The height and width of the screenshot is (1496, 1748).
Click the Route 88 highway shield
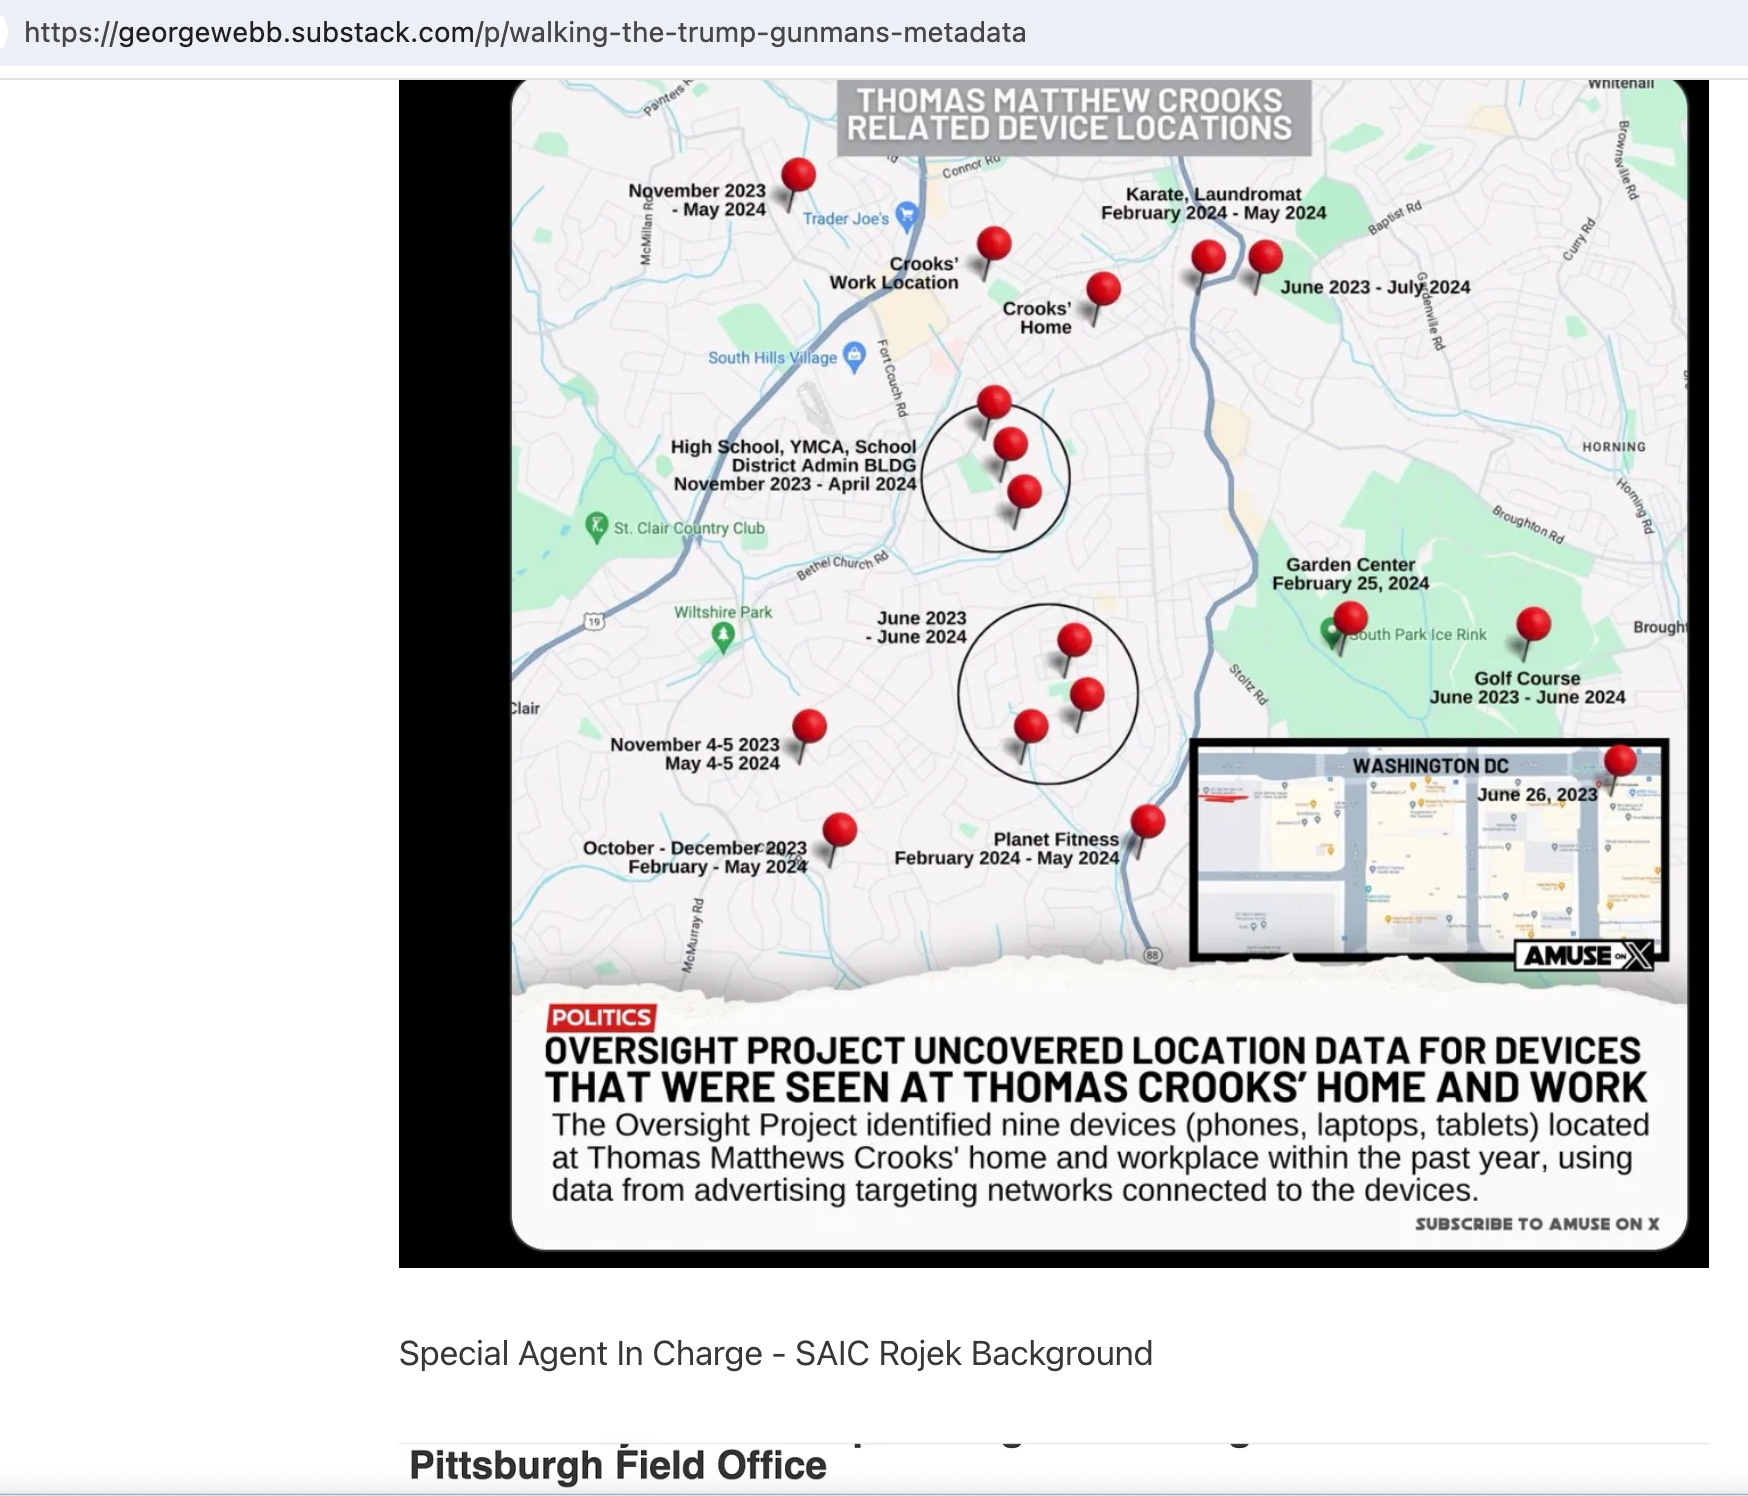(1152, 955)
